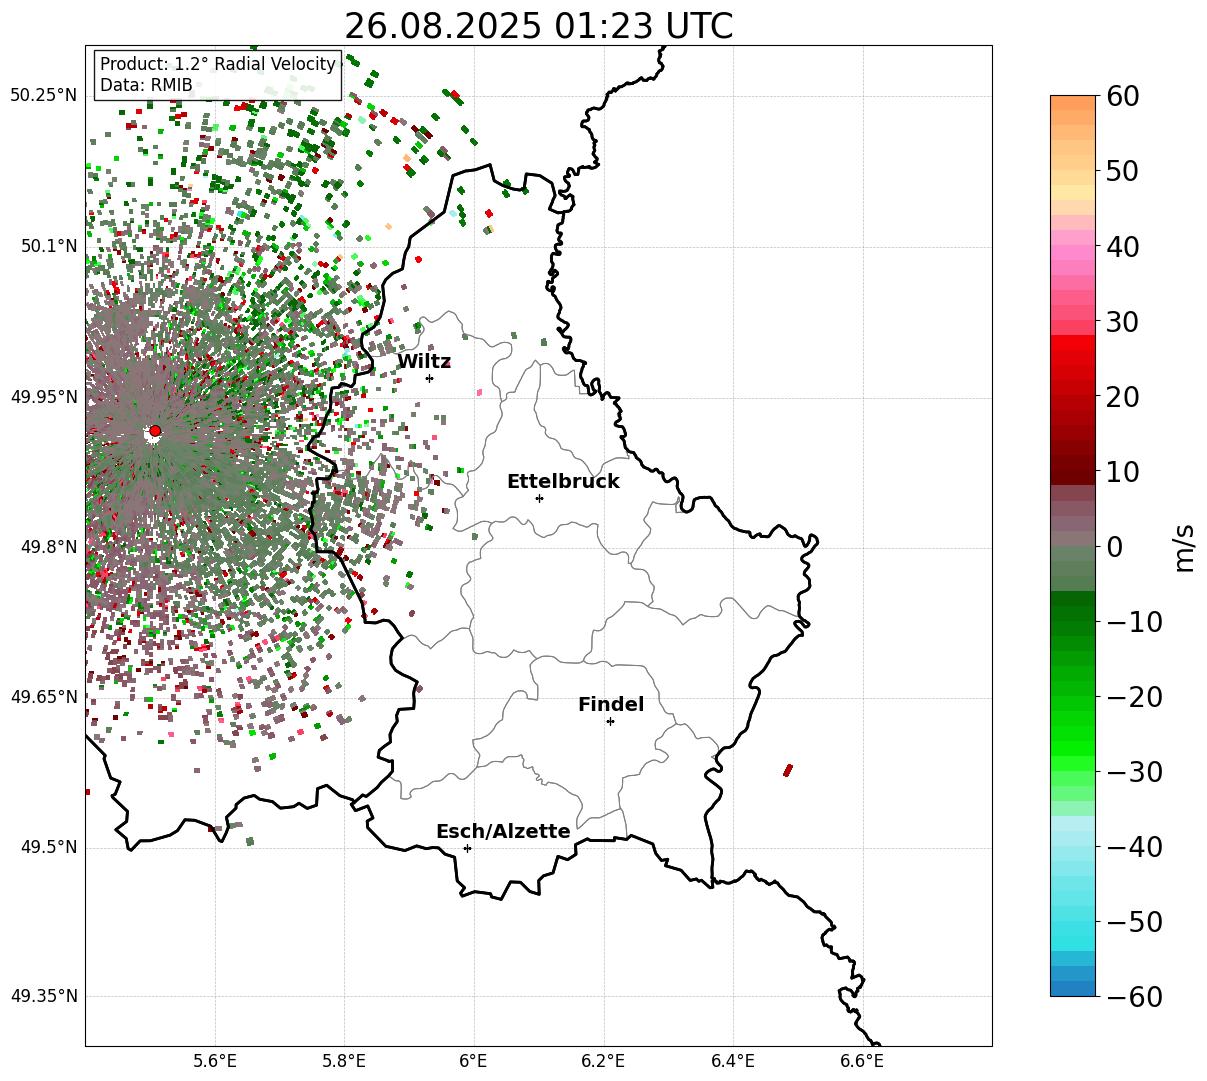Click the 5.8°E longitude label
1207x1081 pixels.
tap(345, 1062)
